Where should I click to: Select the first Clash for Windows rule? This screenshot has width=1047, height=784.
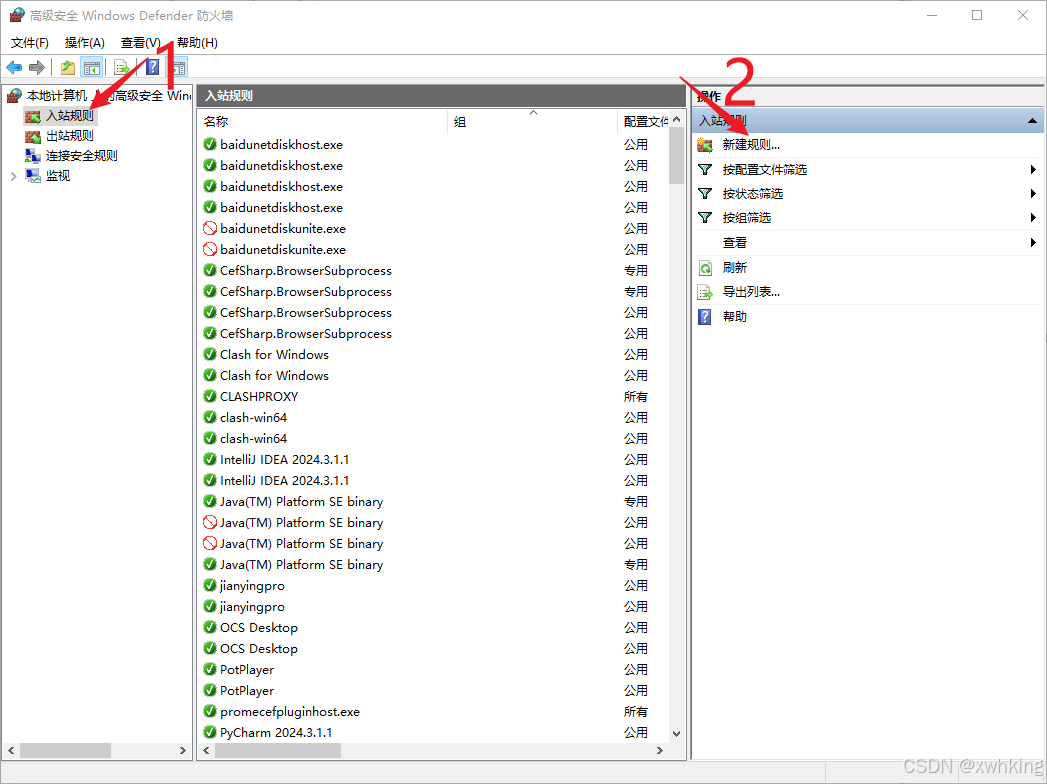coord(274,355)
